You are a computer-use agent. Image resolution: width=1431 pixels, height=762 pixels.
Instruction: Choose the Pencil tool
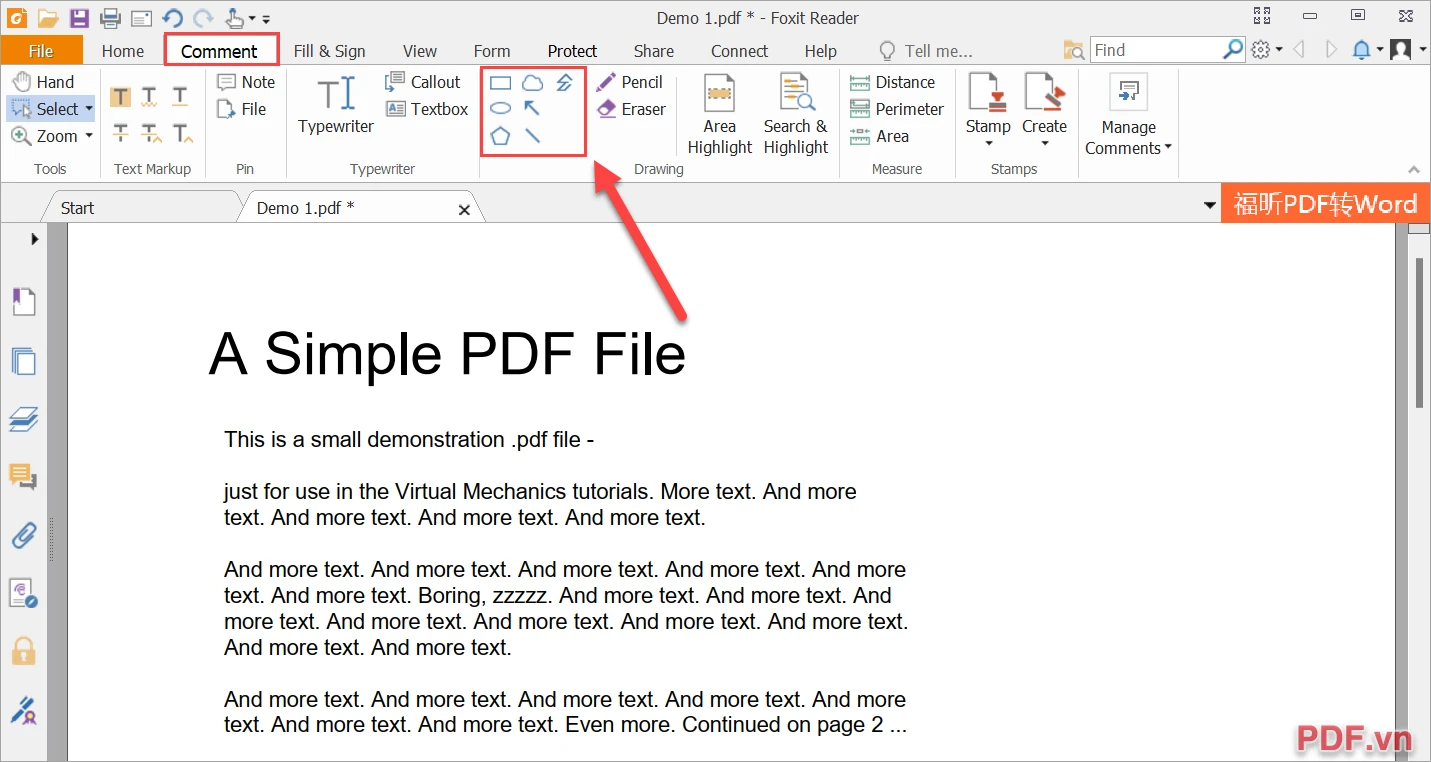tap(629, 82)
